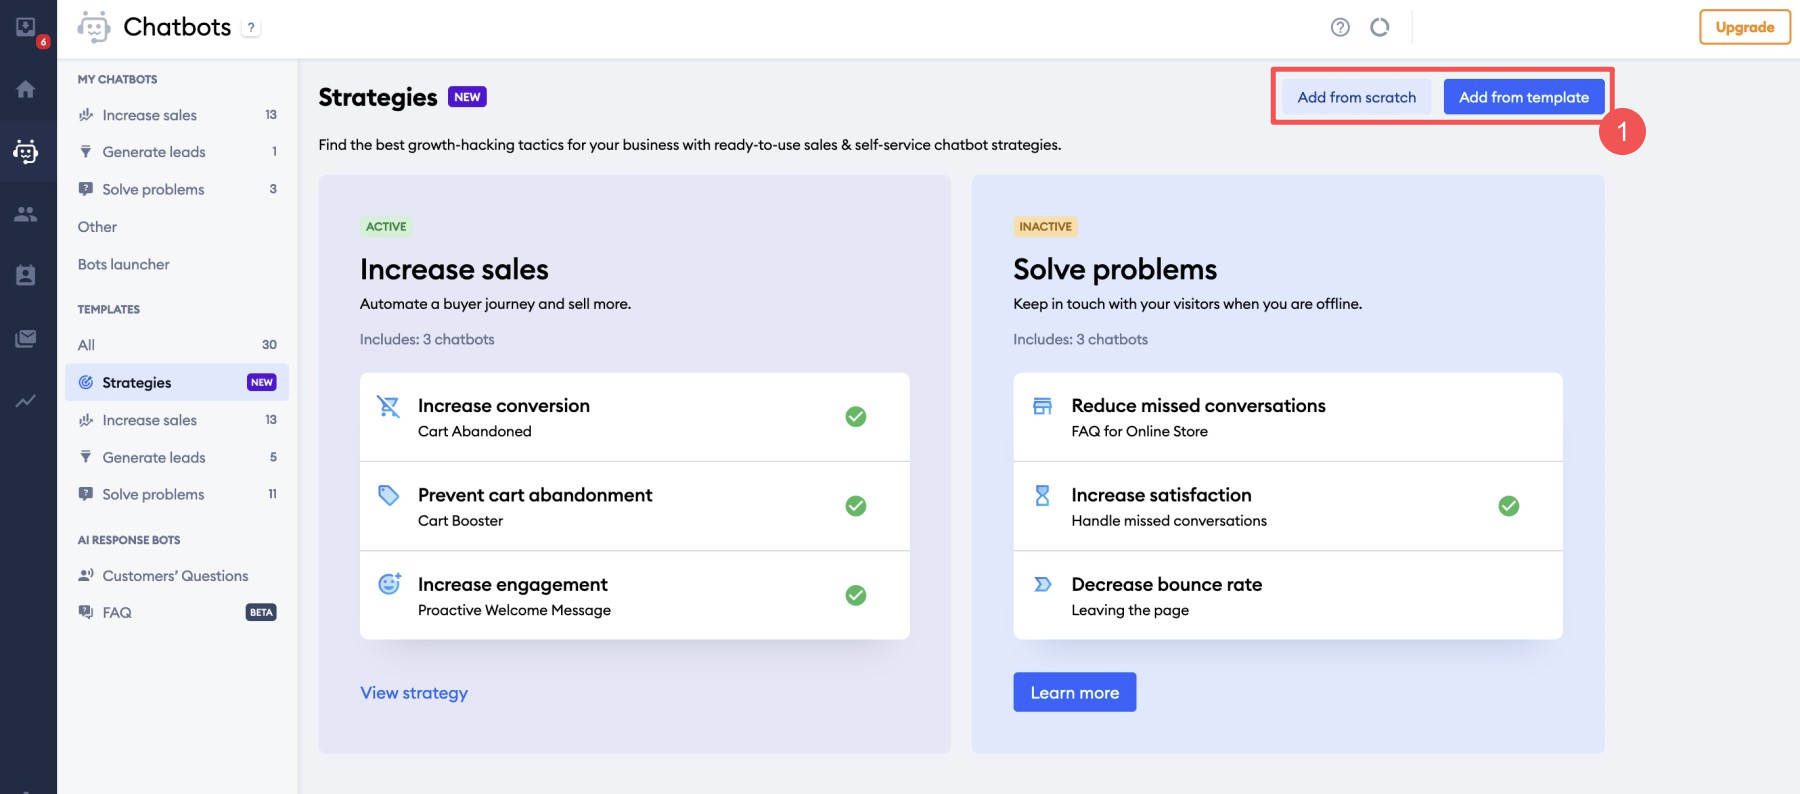Viewport: 1800px width, 794px height.
Task: Select Strategies in the Templates list
Action: 137,383
